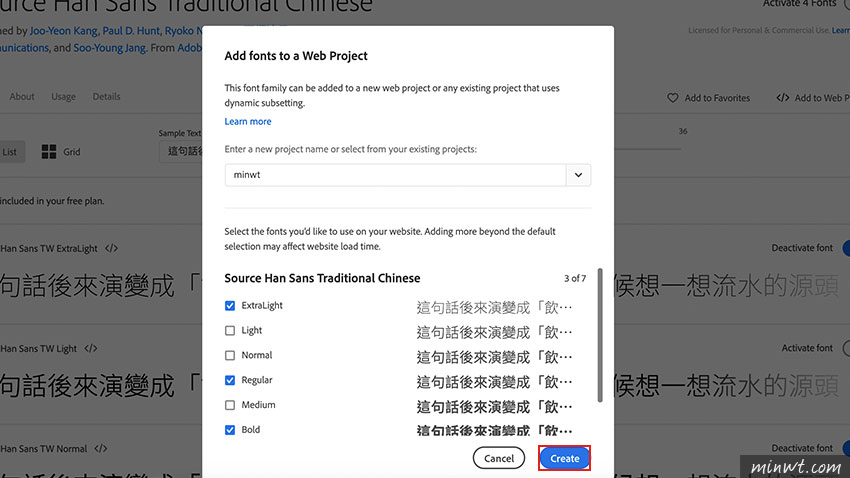This screenshot has width=850, height=478.
Task: Open the About tab
Action: pos(22,96)
